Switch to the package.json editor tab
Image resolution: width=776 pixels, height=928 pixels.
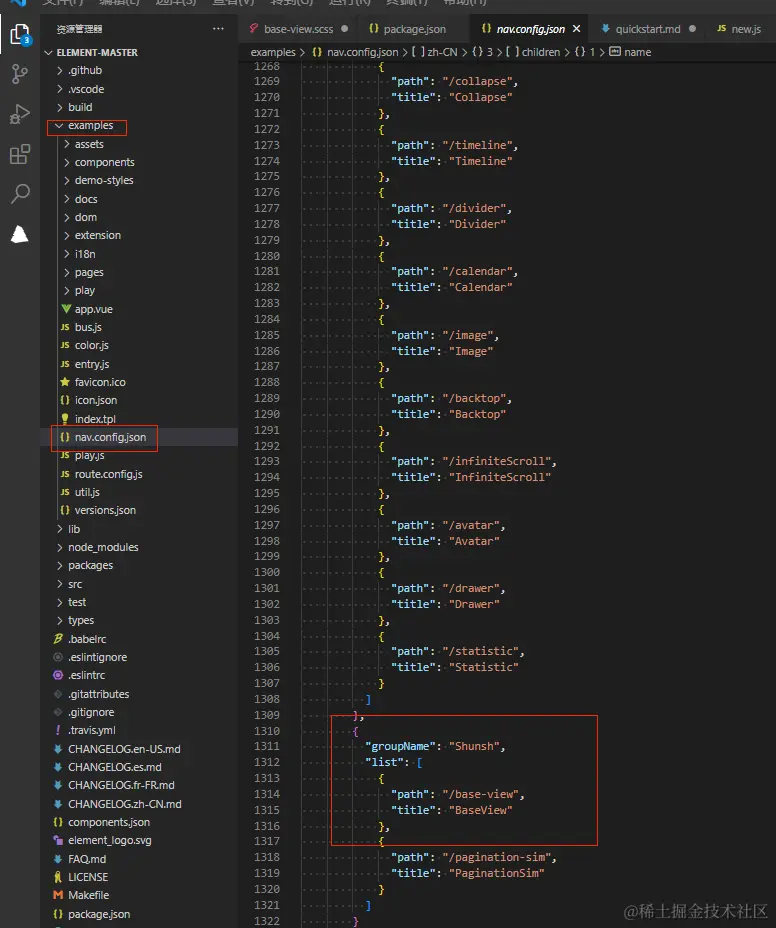click(414, 29)
